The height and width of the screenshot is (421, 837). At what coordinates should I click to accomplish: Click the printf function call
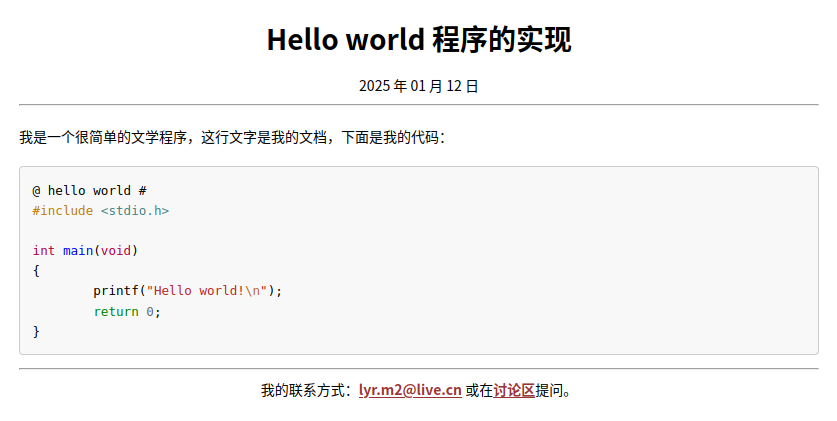tap(116, 291)
